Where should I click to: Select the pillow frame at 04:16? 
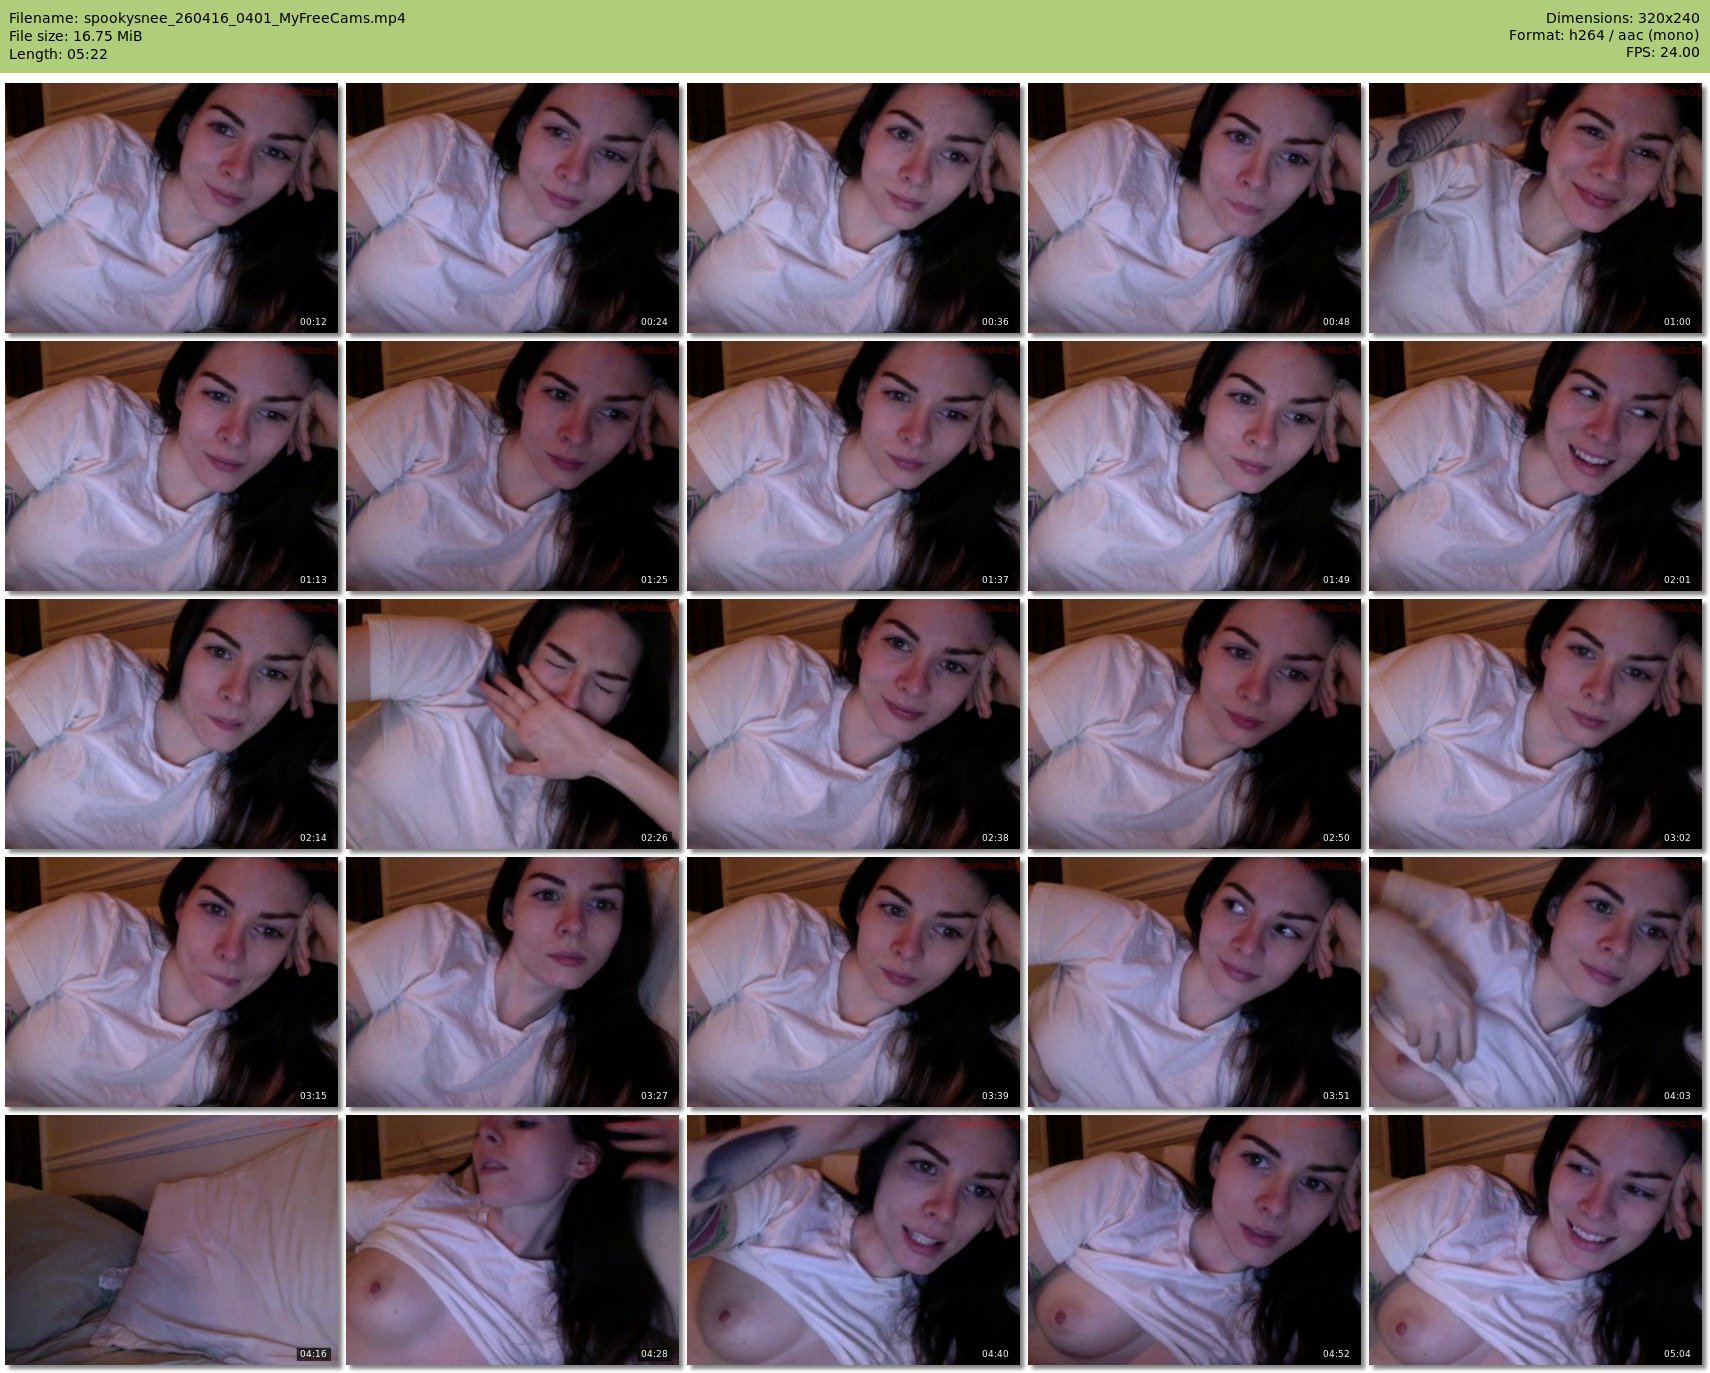pyautogui.click(x=171, y=1240)
